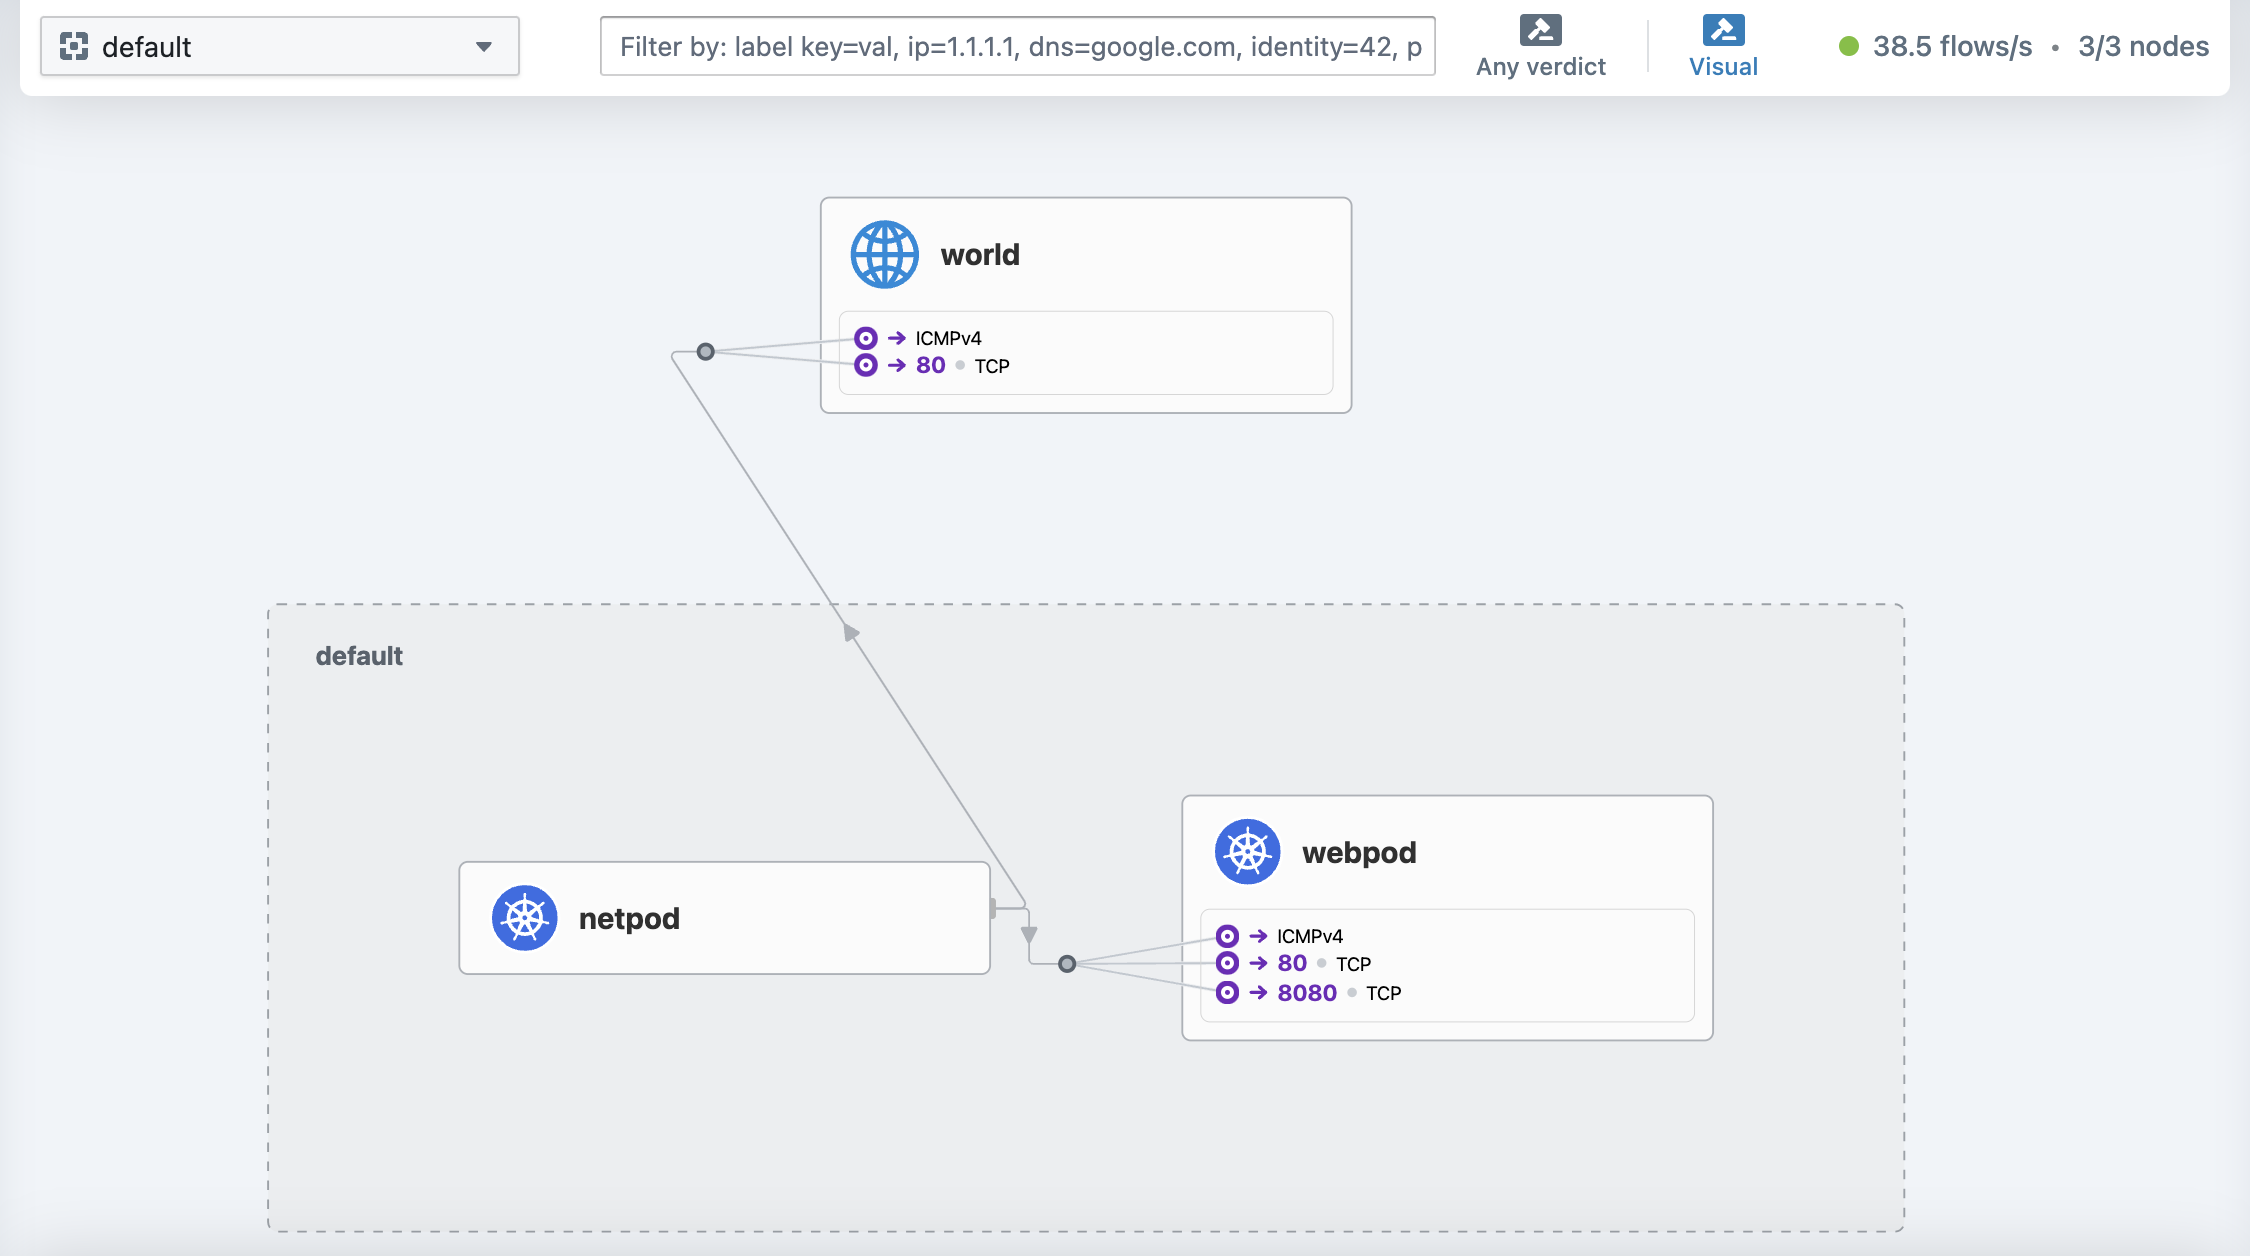
Task: Click the world service card title
Action: (980, 255)
